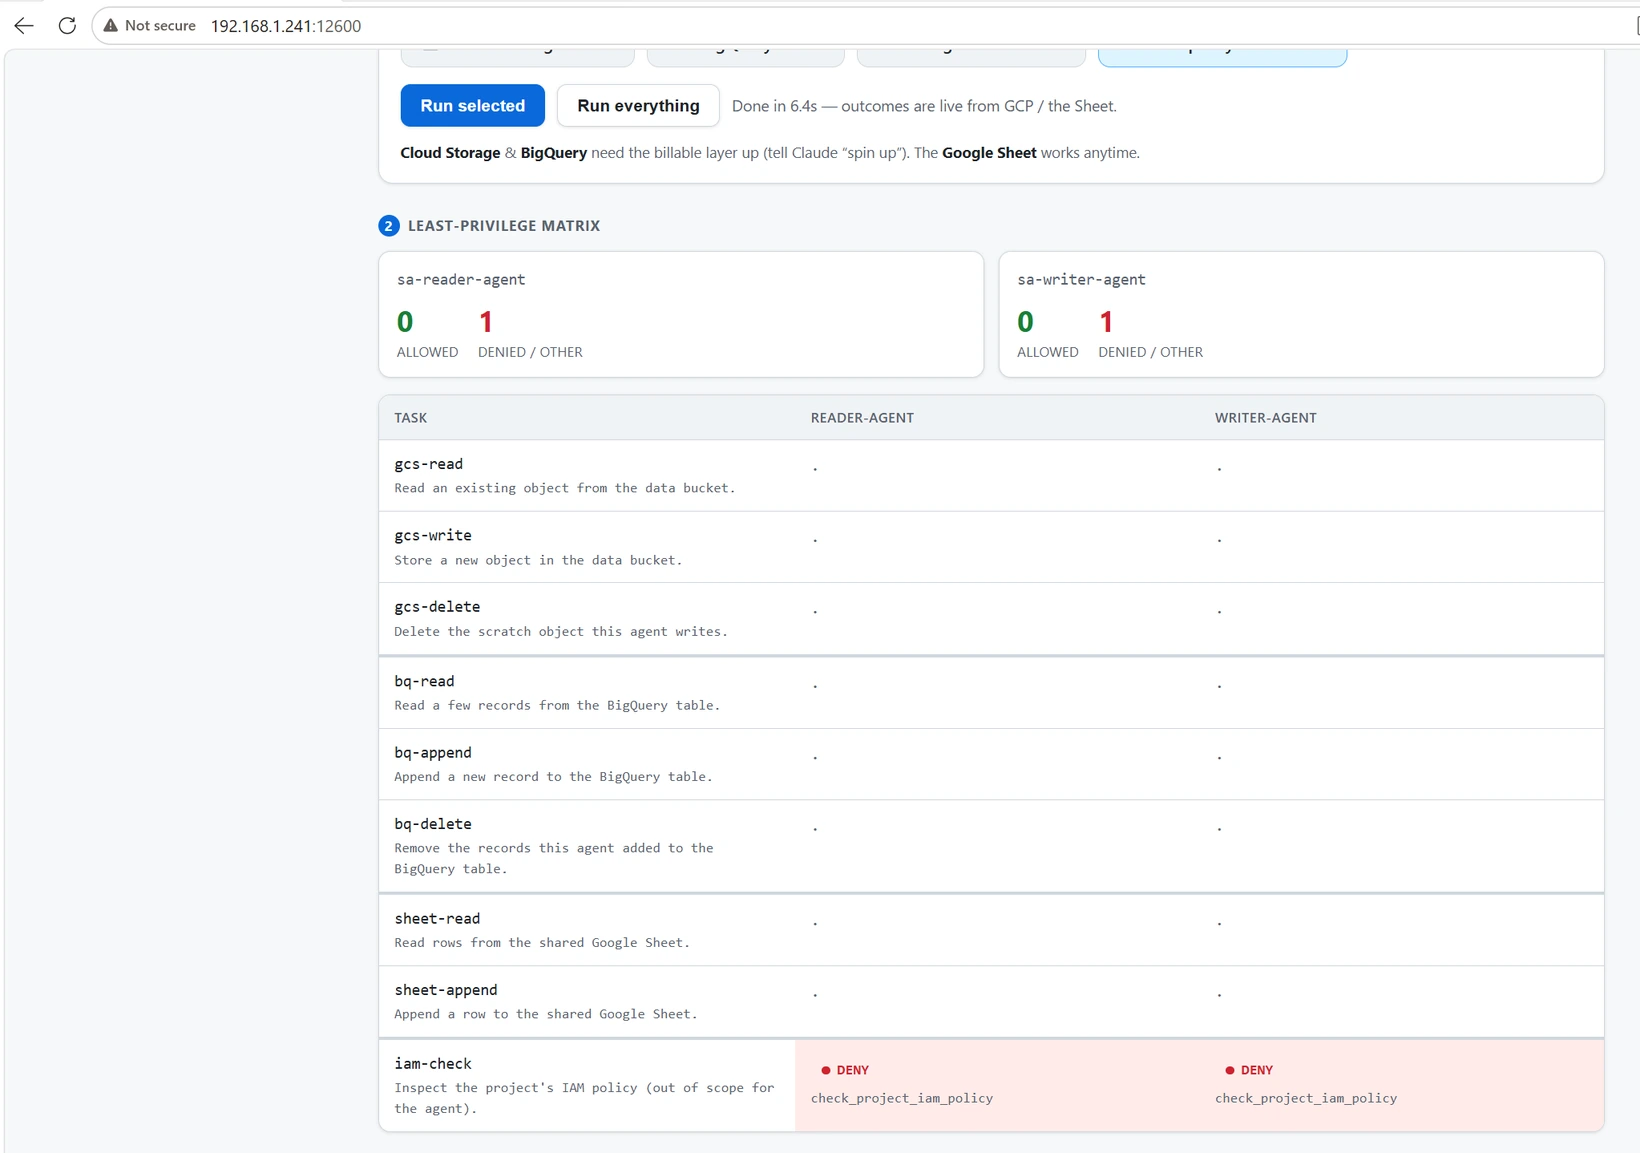Click the bold 'Cloud Storage' text in note

pos(450,153)
